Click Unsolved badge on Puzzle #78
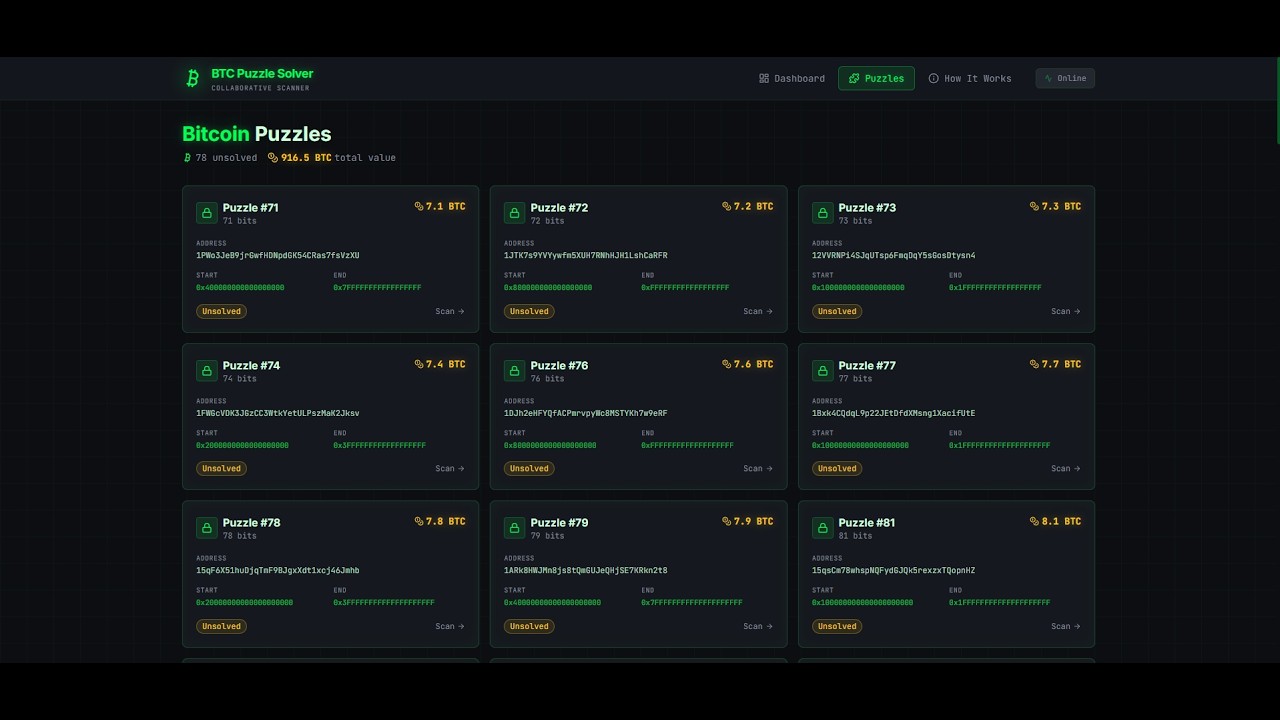The width and height of the screenshot is (1280, 720). 221,626
